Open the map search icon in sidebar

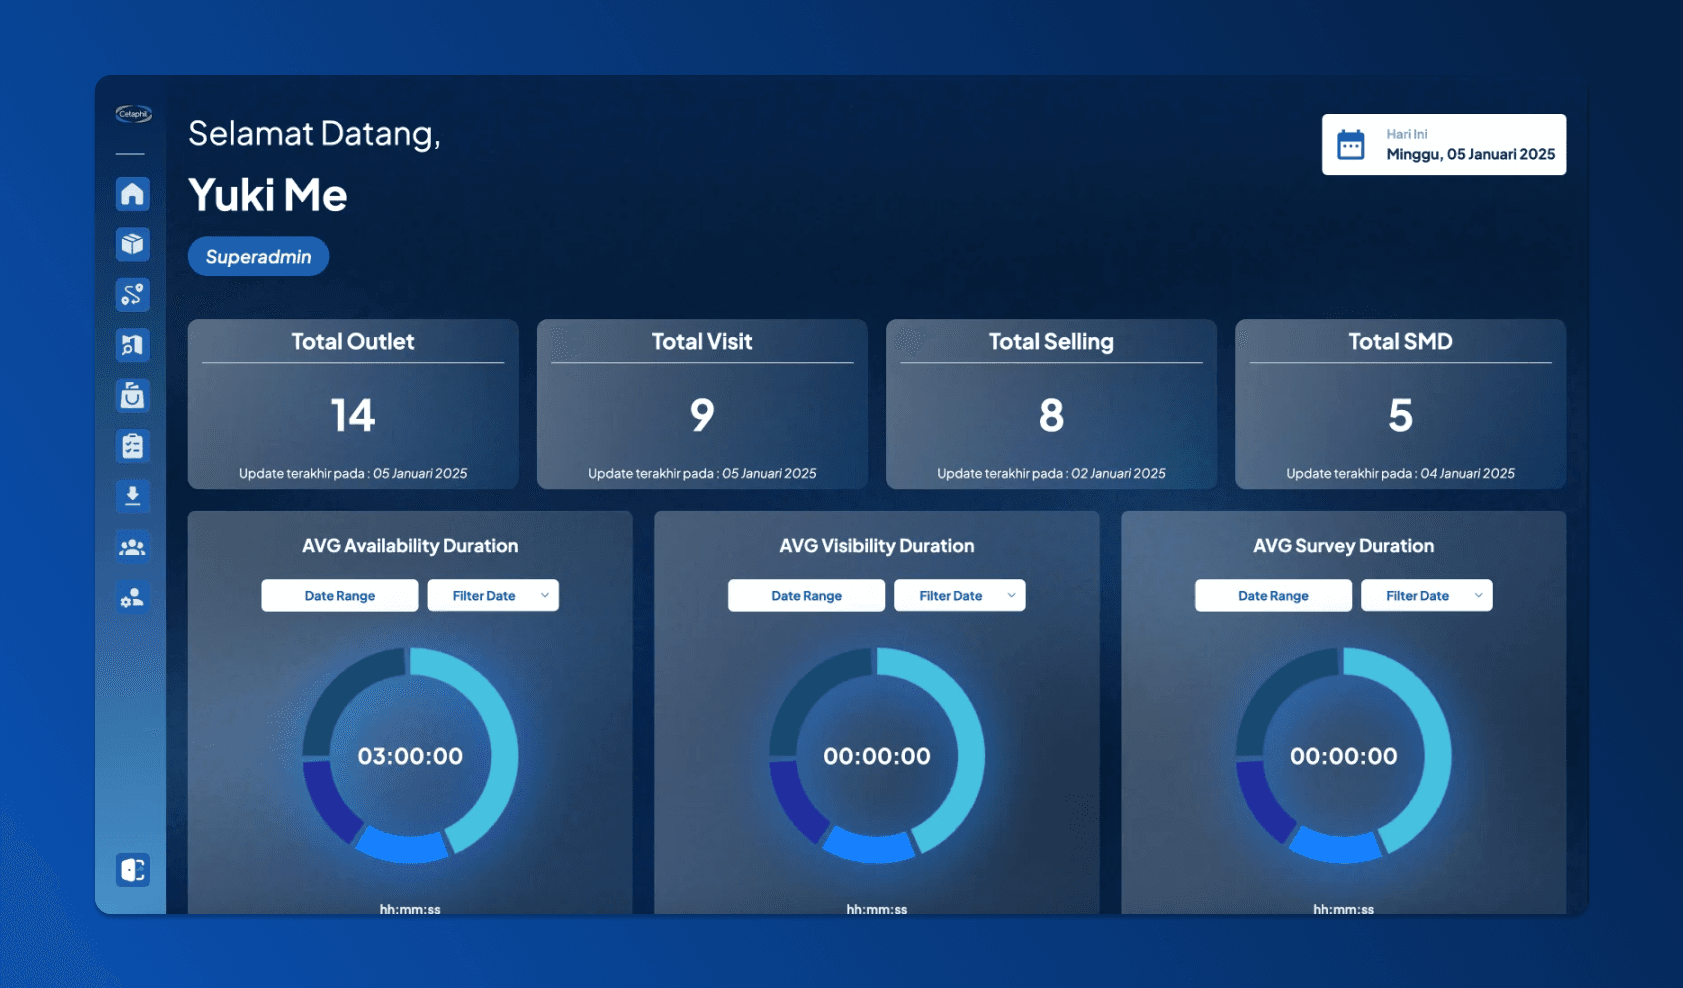pos(132,345)
